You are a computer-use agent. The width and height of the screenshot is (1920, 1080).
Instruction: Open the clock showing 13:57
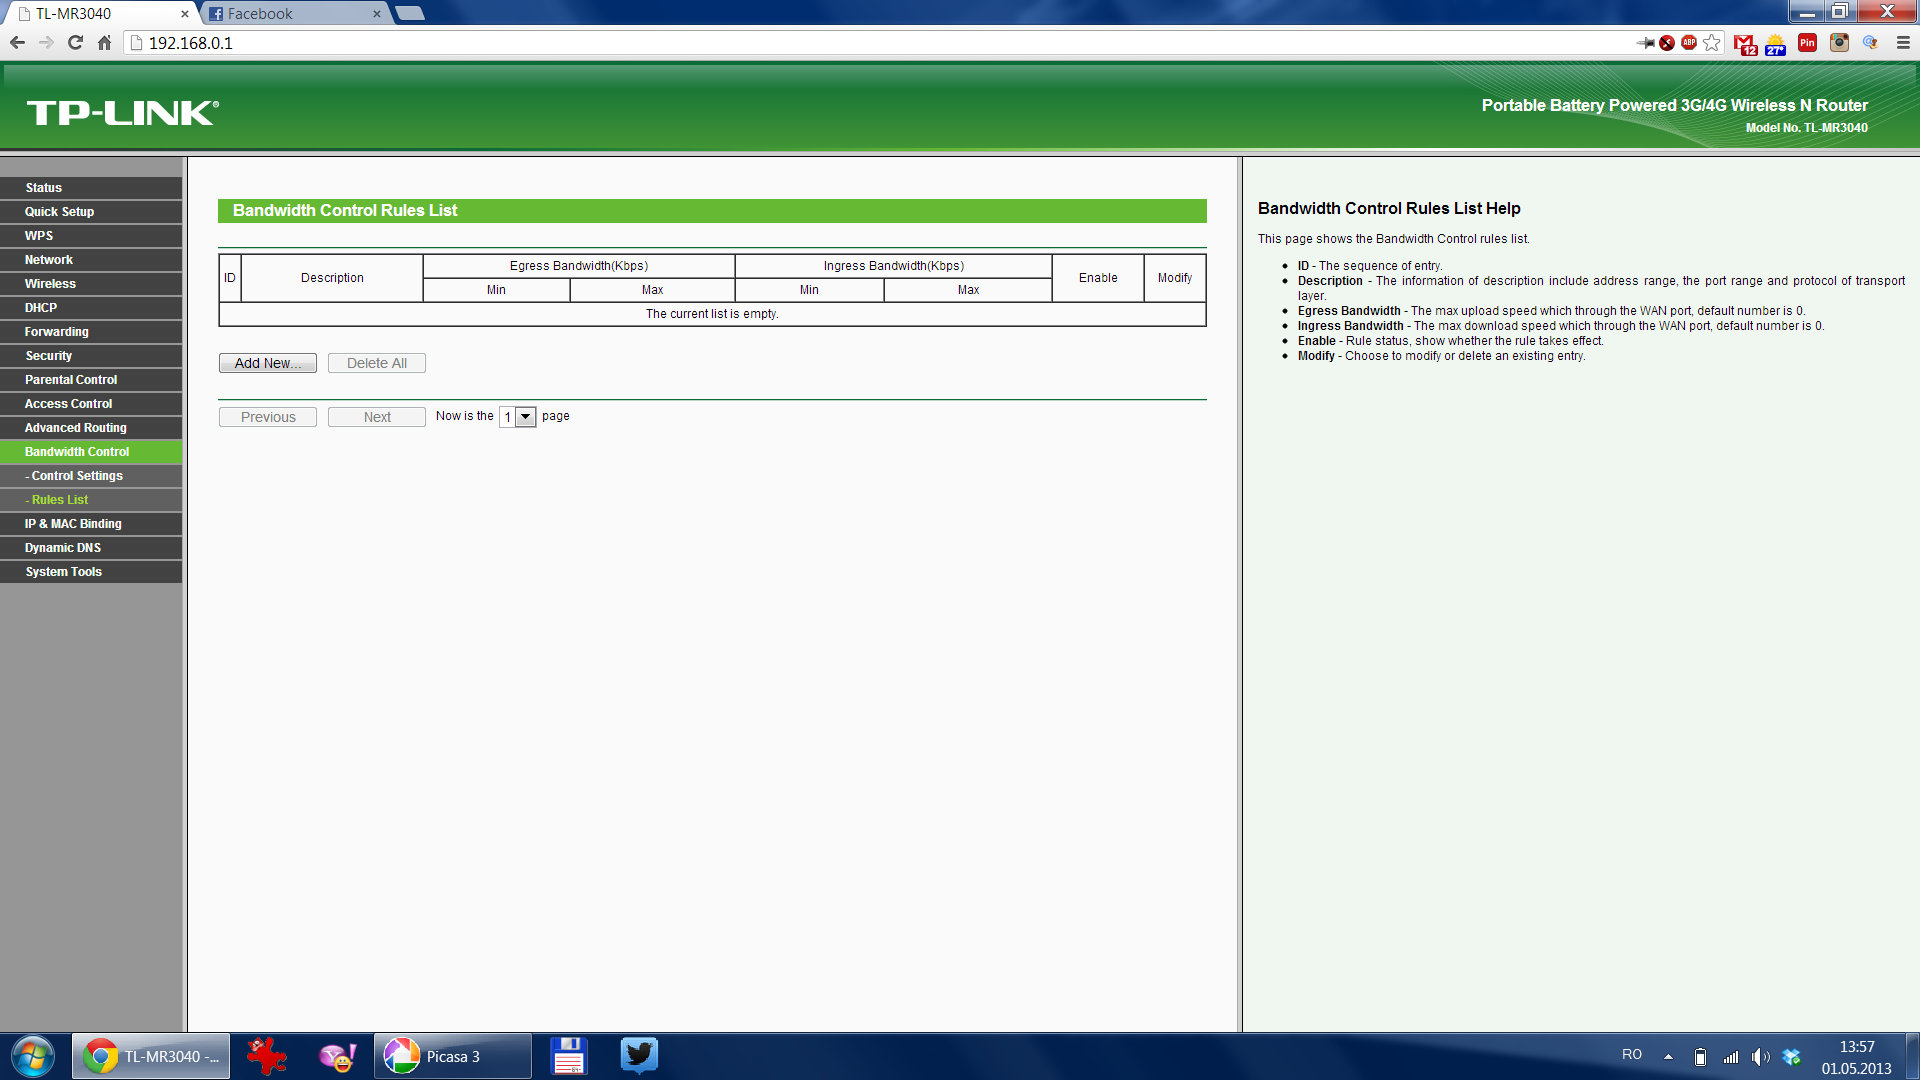1856,1057
